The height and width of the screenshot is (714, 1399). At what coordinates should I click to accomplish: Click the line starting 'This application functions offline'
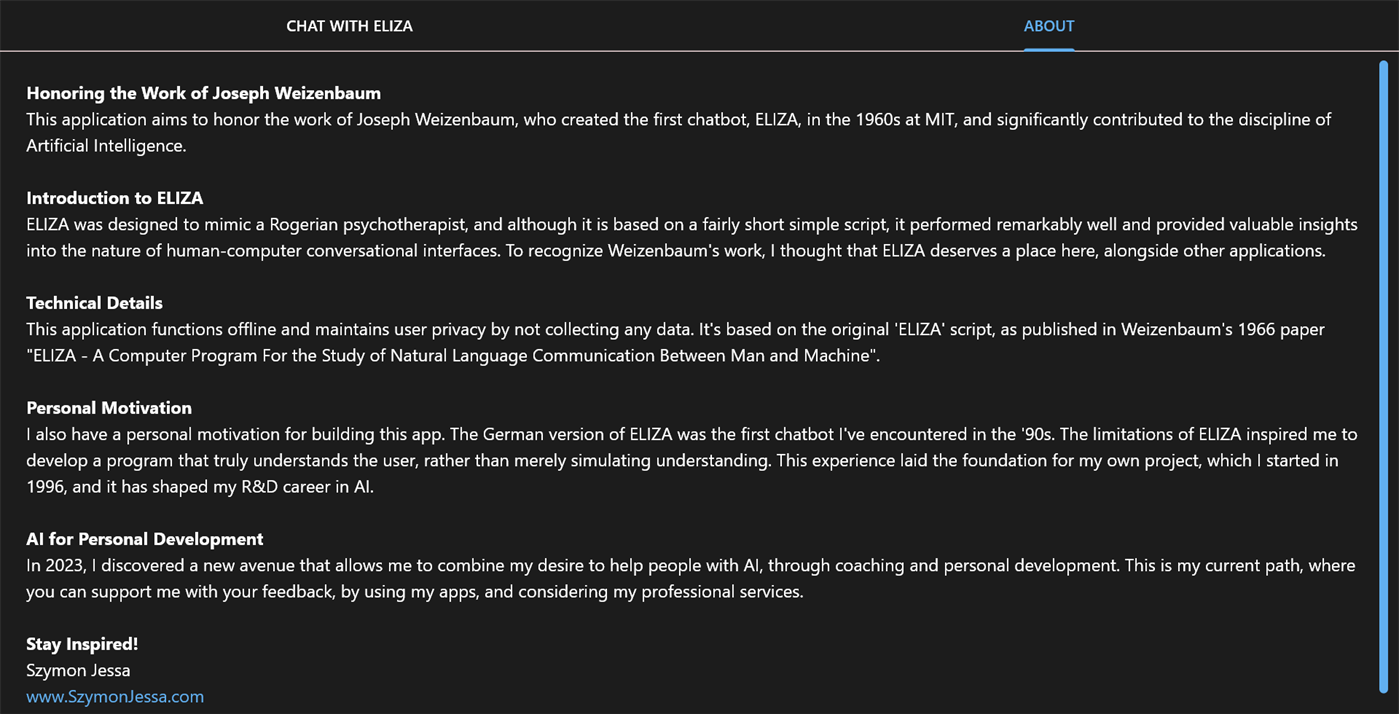[675, 329]
